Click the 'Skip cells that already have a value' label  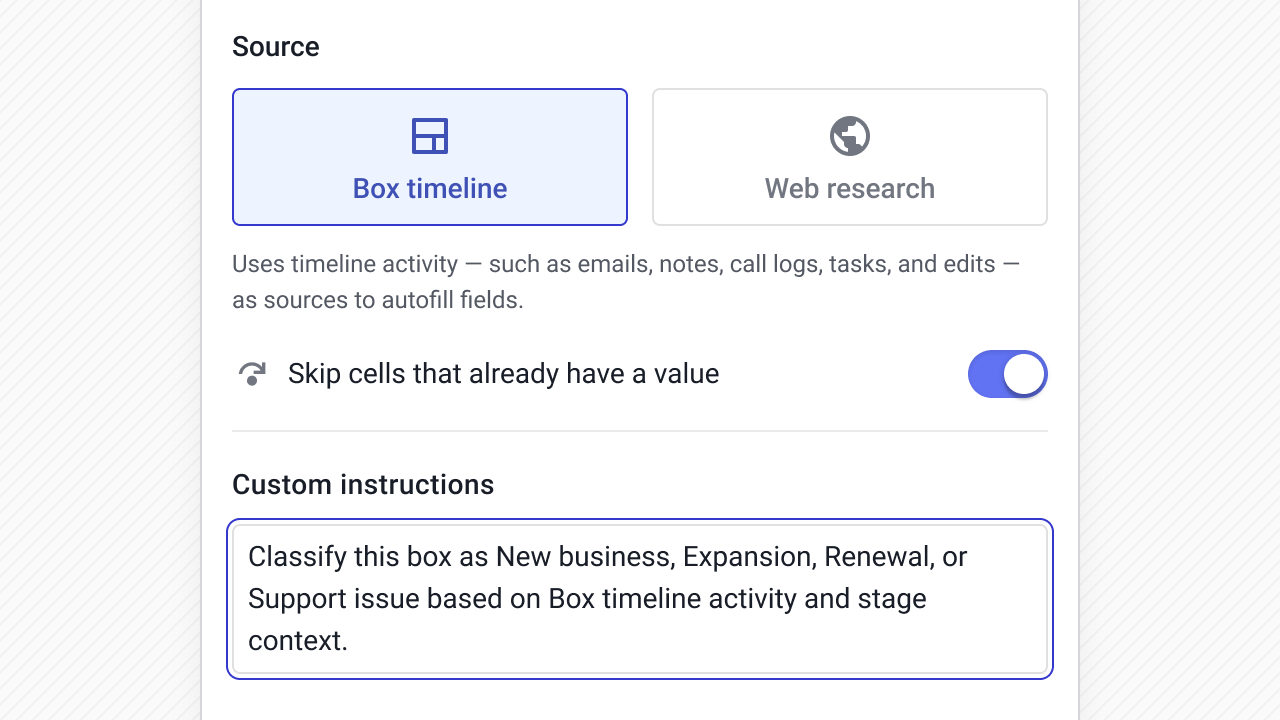click(x=504, y=374)
